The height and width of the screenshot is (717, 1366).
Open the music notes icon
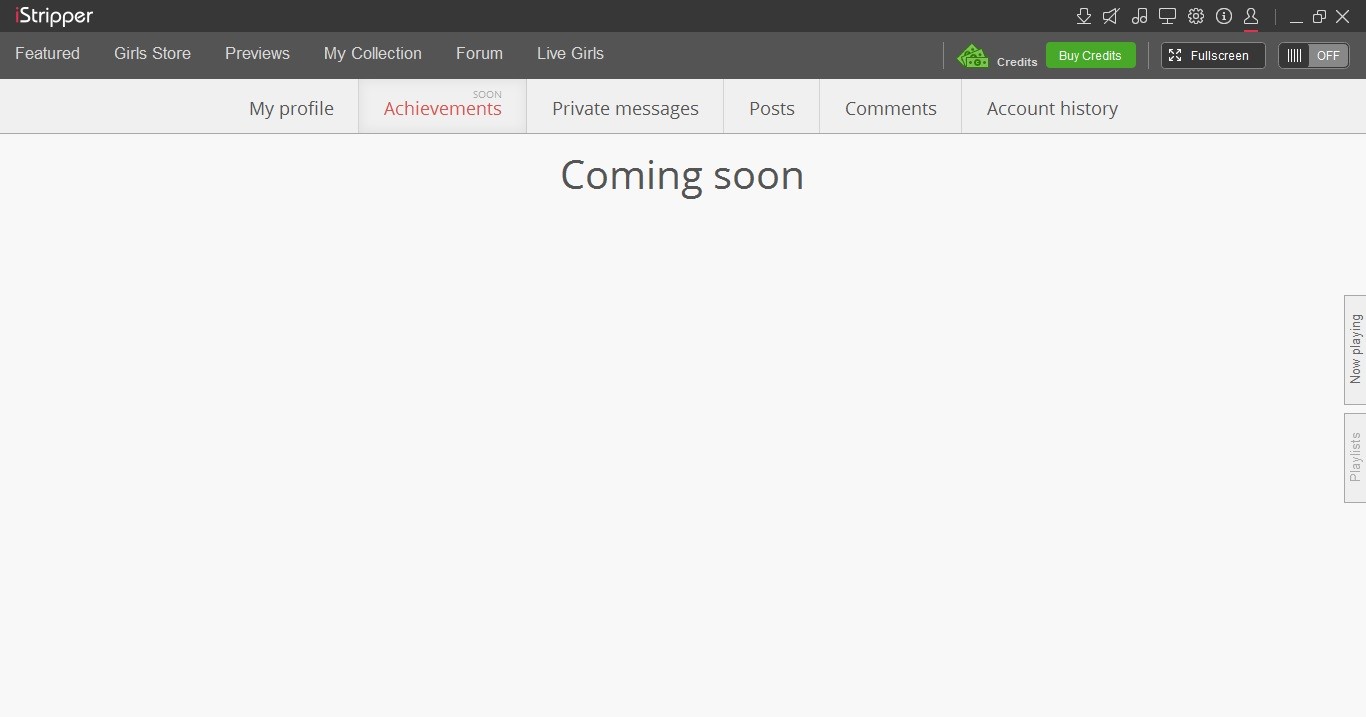tap(1139, 16)
